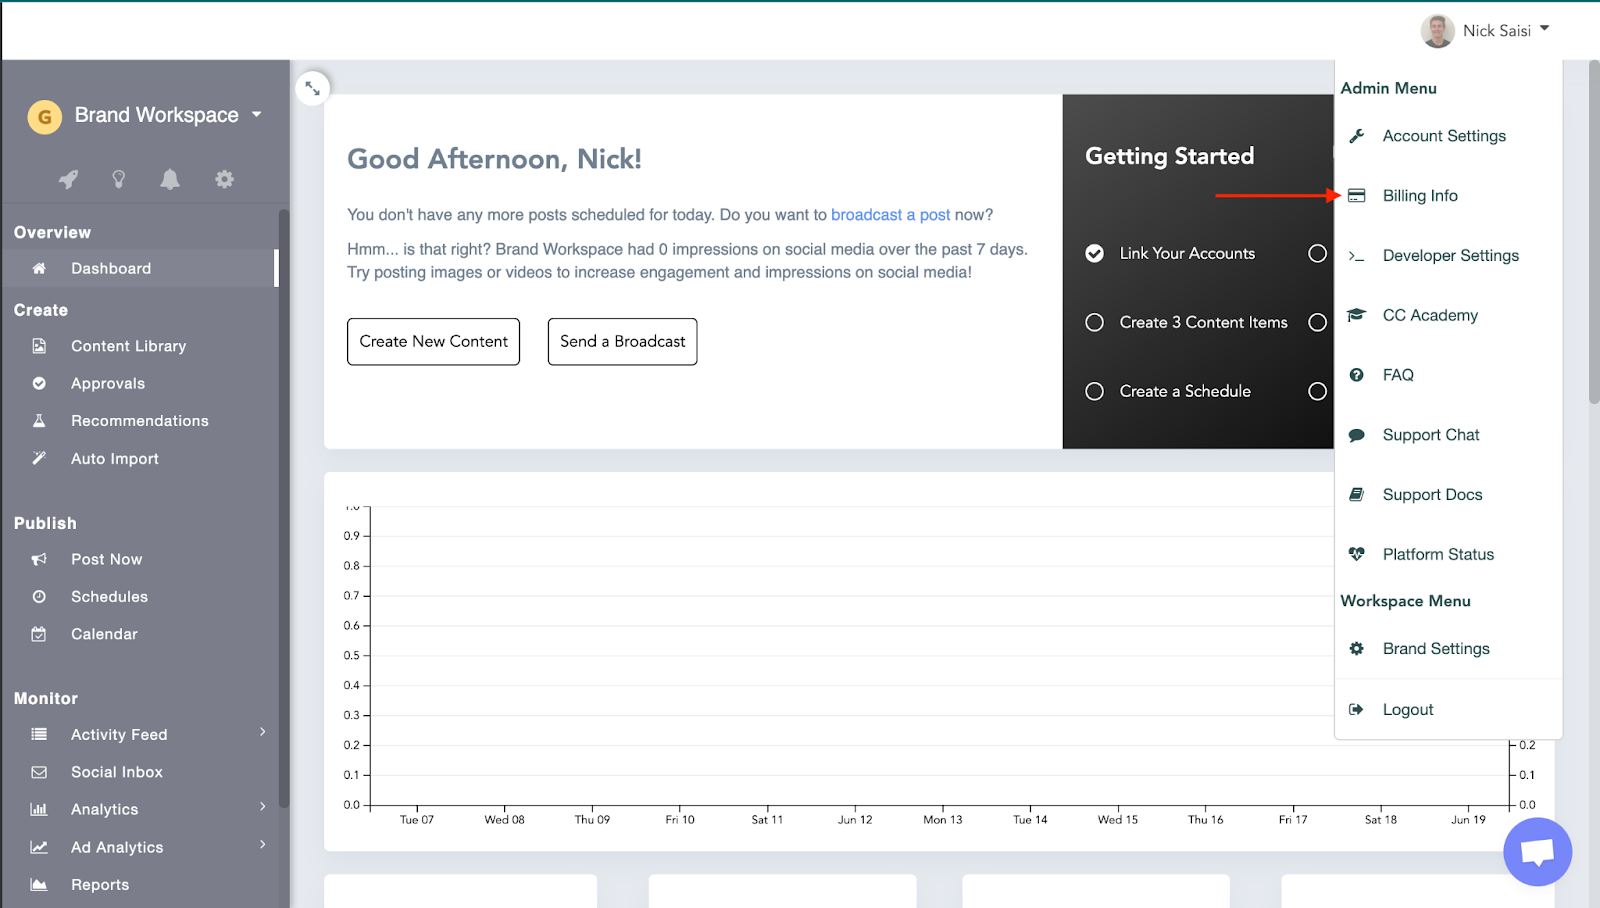Viewport: 1600px width, 908px height.
Task: Open Brand Settings in Workspace Menu
Action: pos(1436,649)
